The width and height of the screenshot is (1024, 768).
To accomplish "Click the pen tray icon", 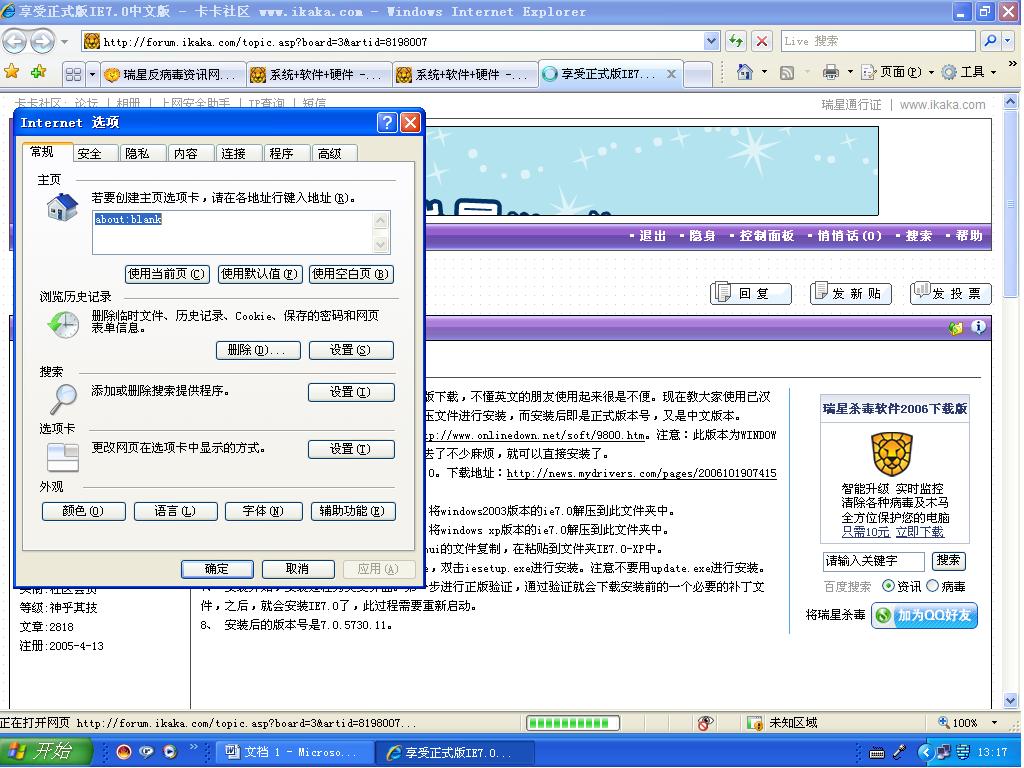I will (900, 752).
